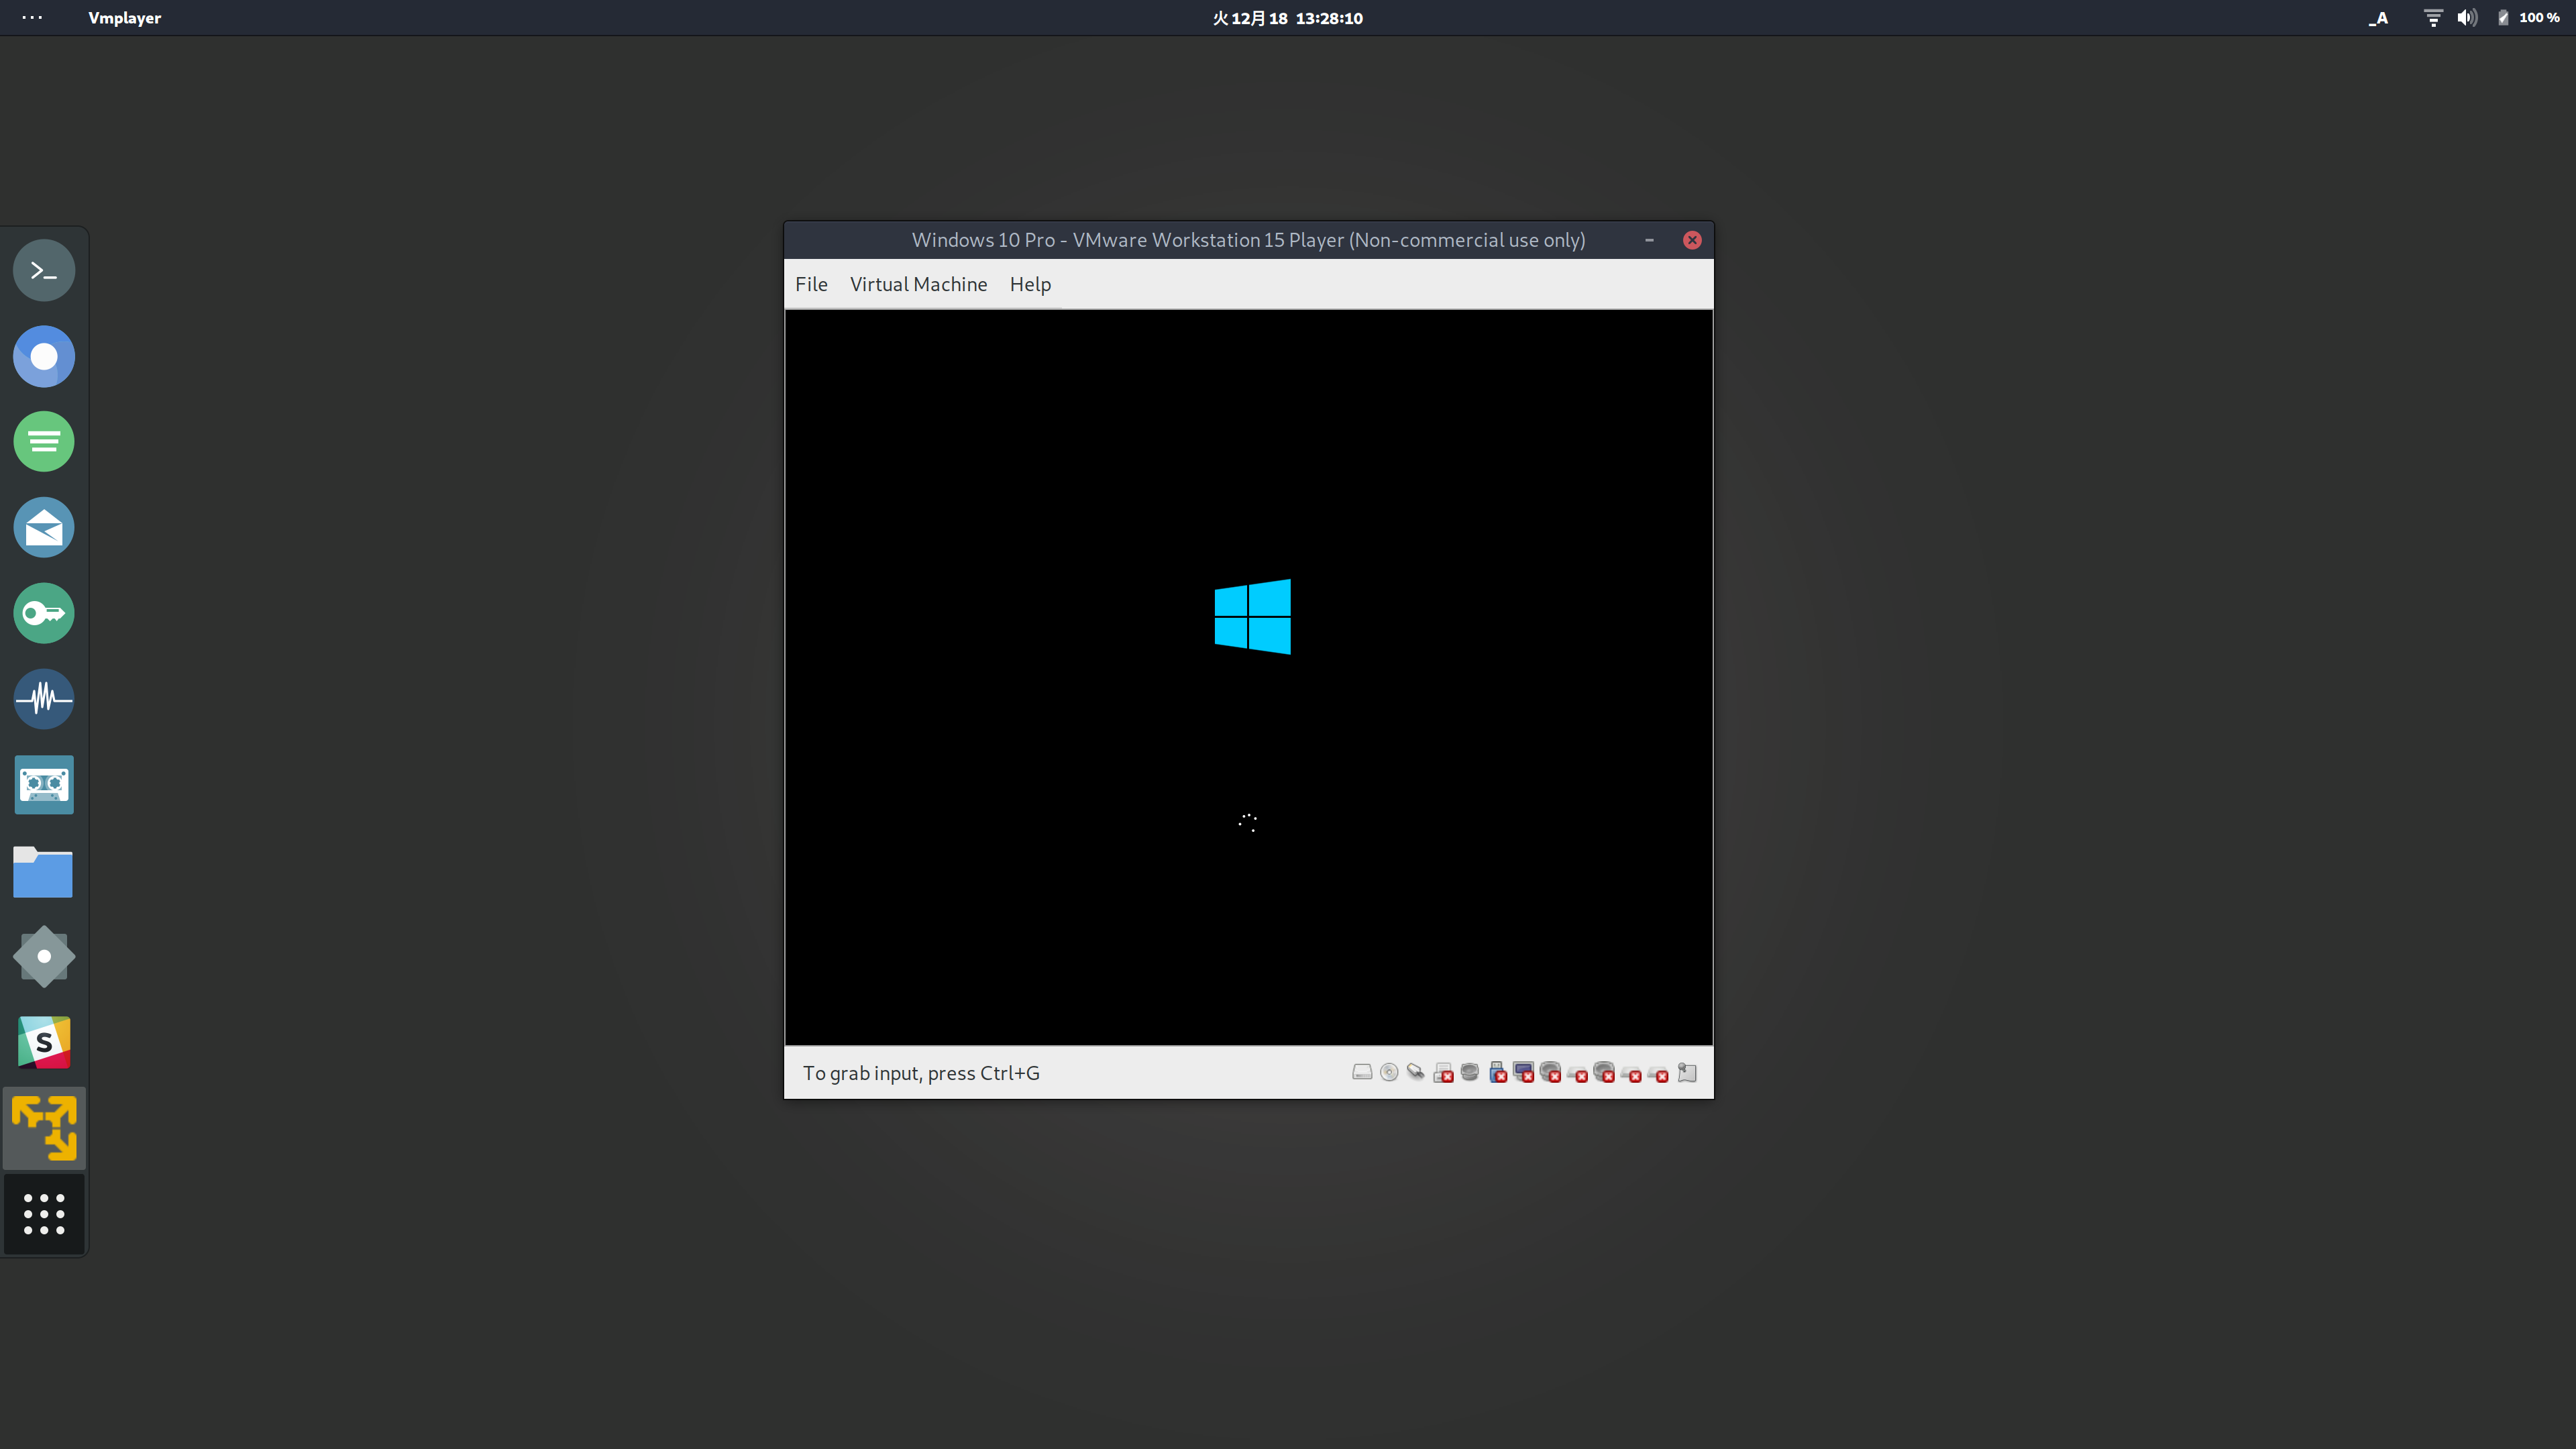Viewport: 2576px width, 1449px height.
Task: Click the input method indicator
Action: point(2378,18)
